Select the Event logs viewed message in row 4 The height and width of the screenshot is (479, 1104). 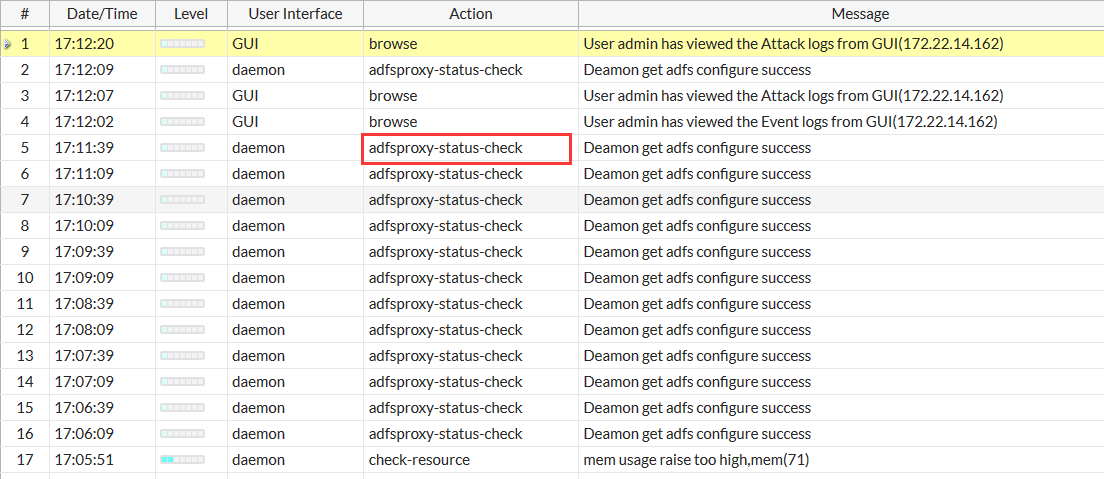790,122
